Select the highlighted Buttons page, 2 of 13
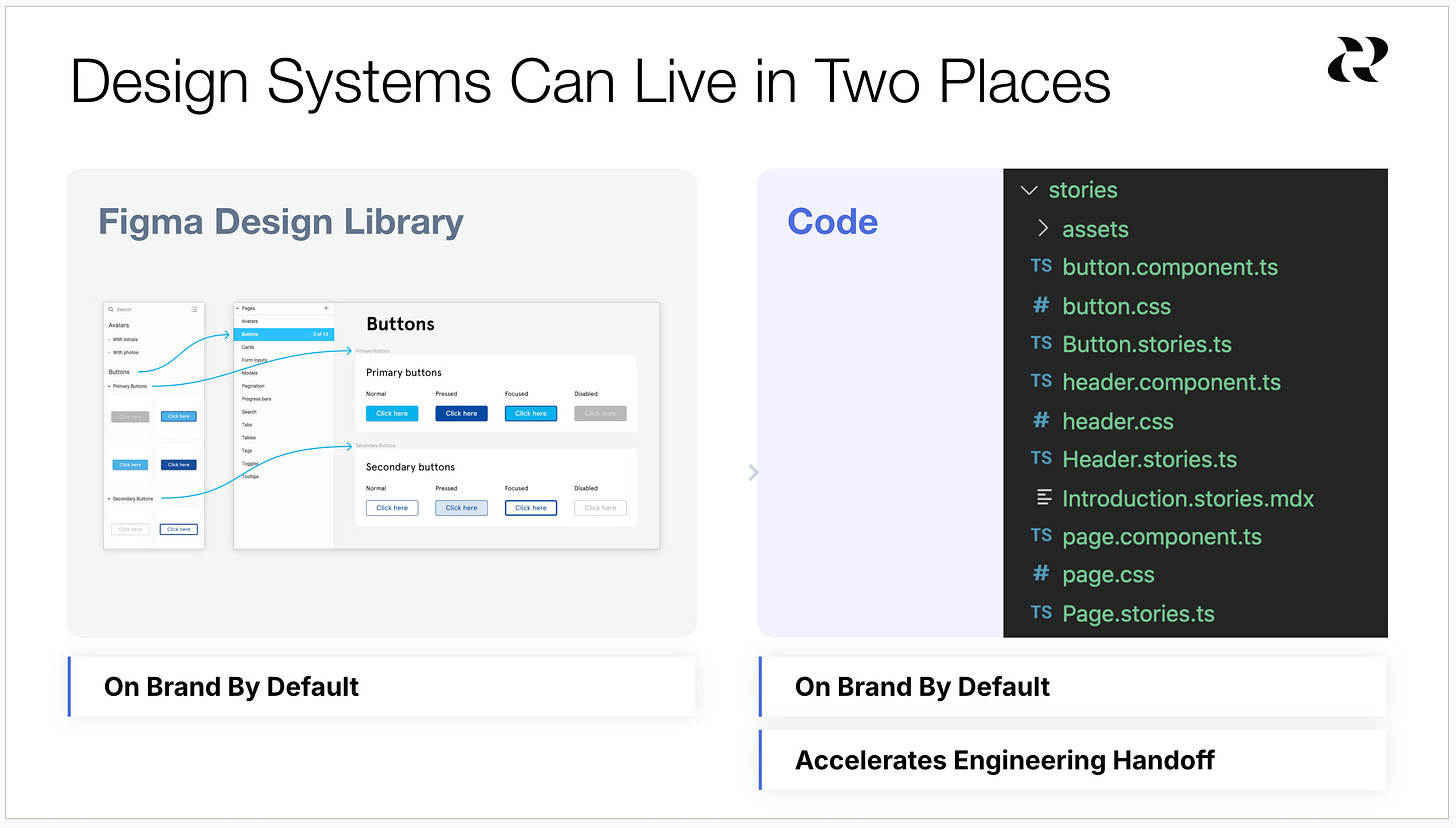This screenshot has height=828, width=1456. pos(284,334)
